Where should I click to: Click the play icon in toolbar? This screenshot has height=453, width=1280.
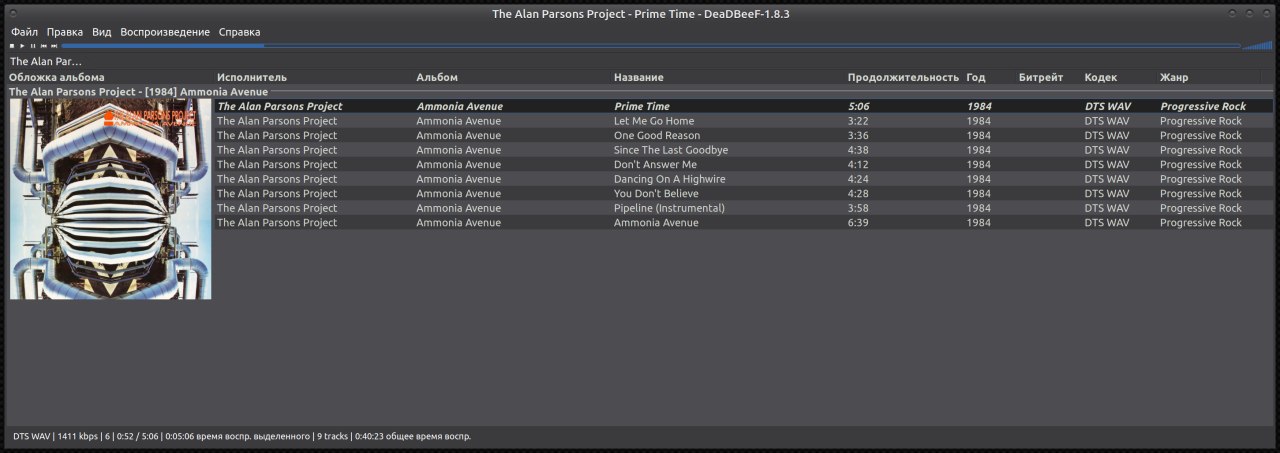[22, 46]
